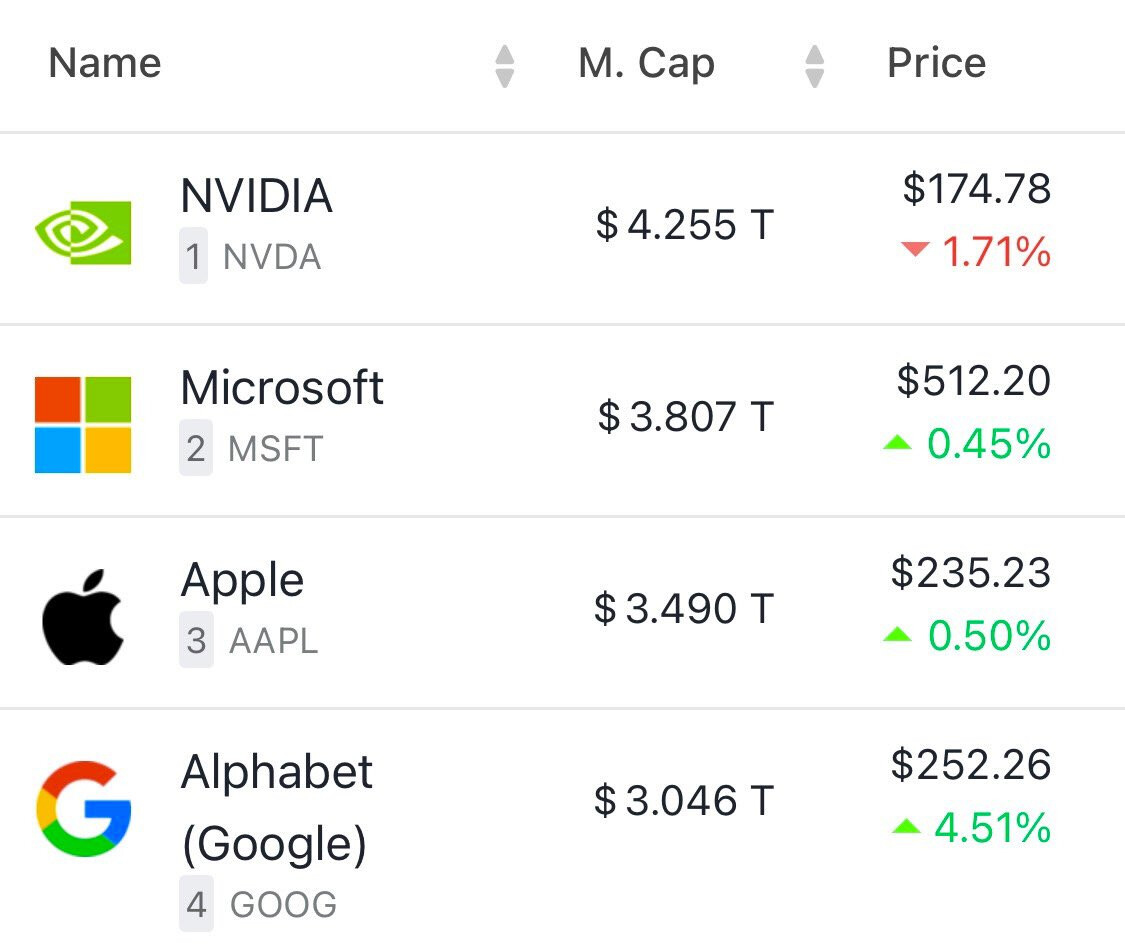The image size is (1125, 949).
Task: Click the green up arrow beside 0.45%
Action: pyautogui.click(x=898, y=443)
